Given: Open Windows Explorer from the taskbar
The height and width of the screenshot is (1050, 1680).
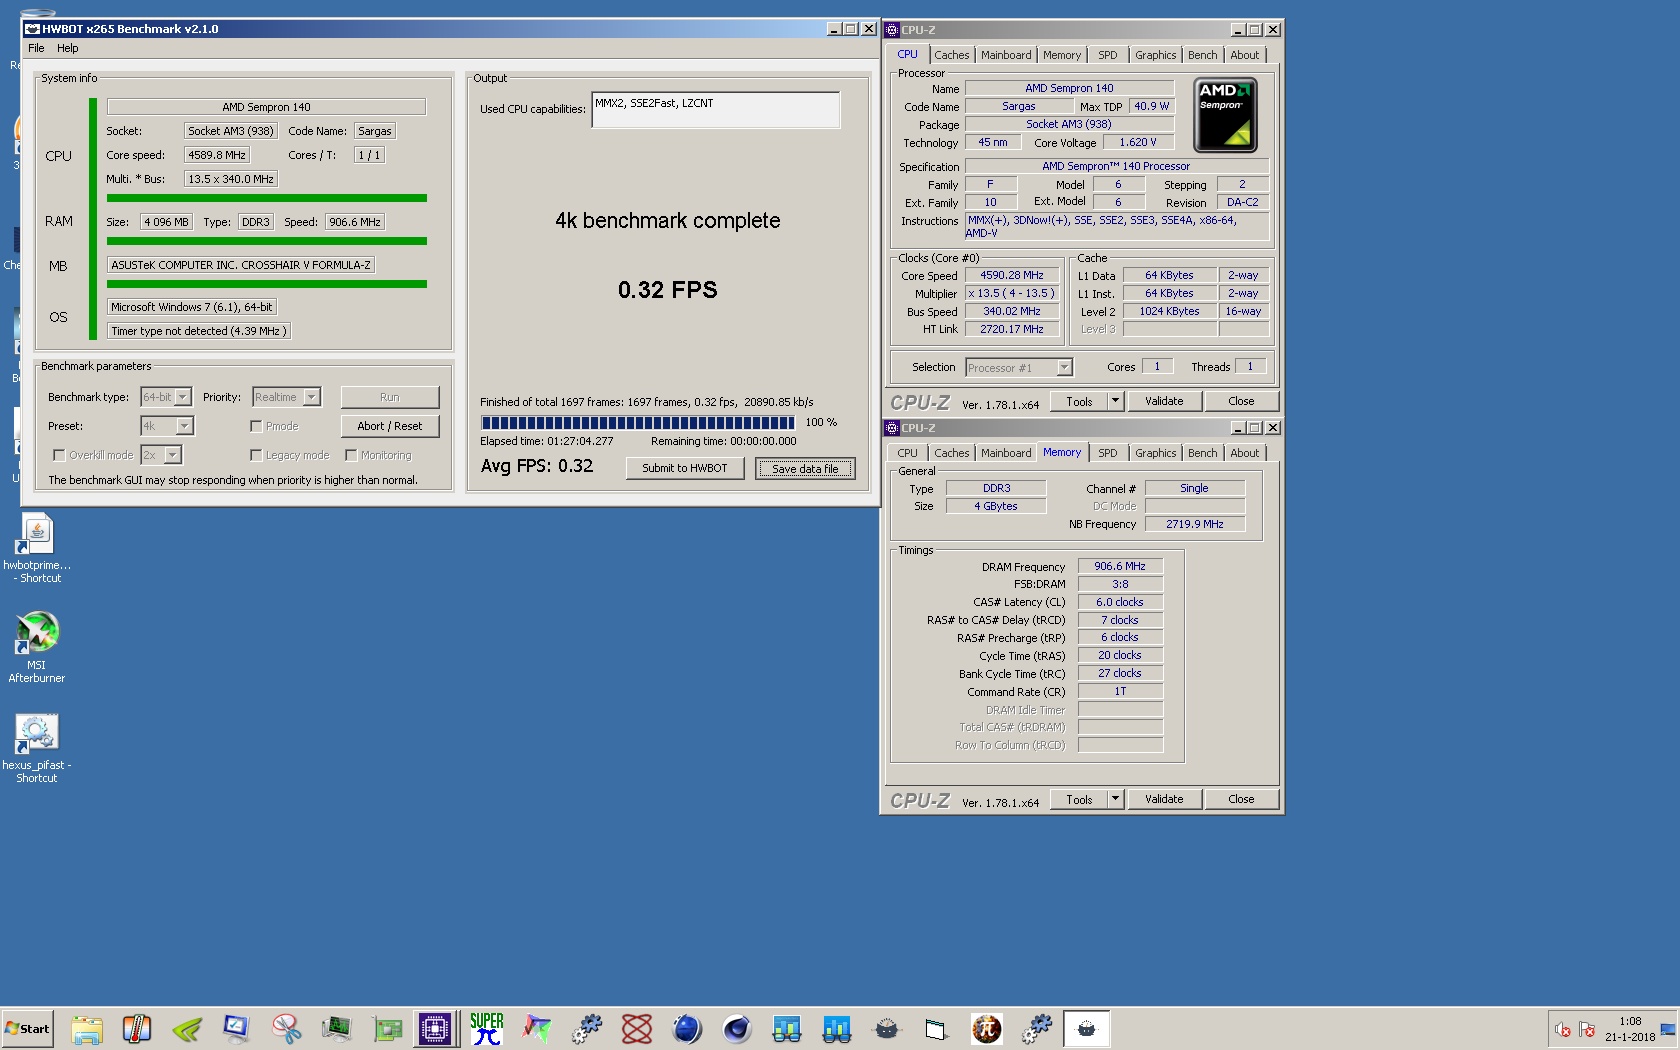Looking at the screenshot, I should pos(87,1029).
